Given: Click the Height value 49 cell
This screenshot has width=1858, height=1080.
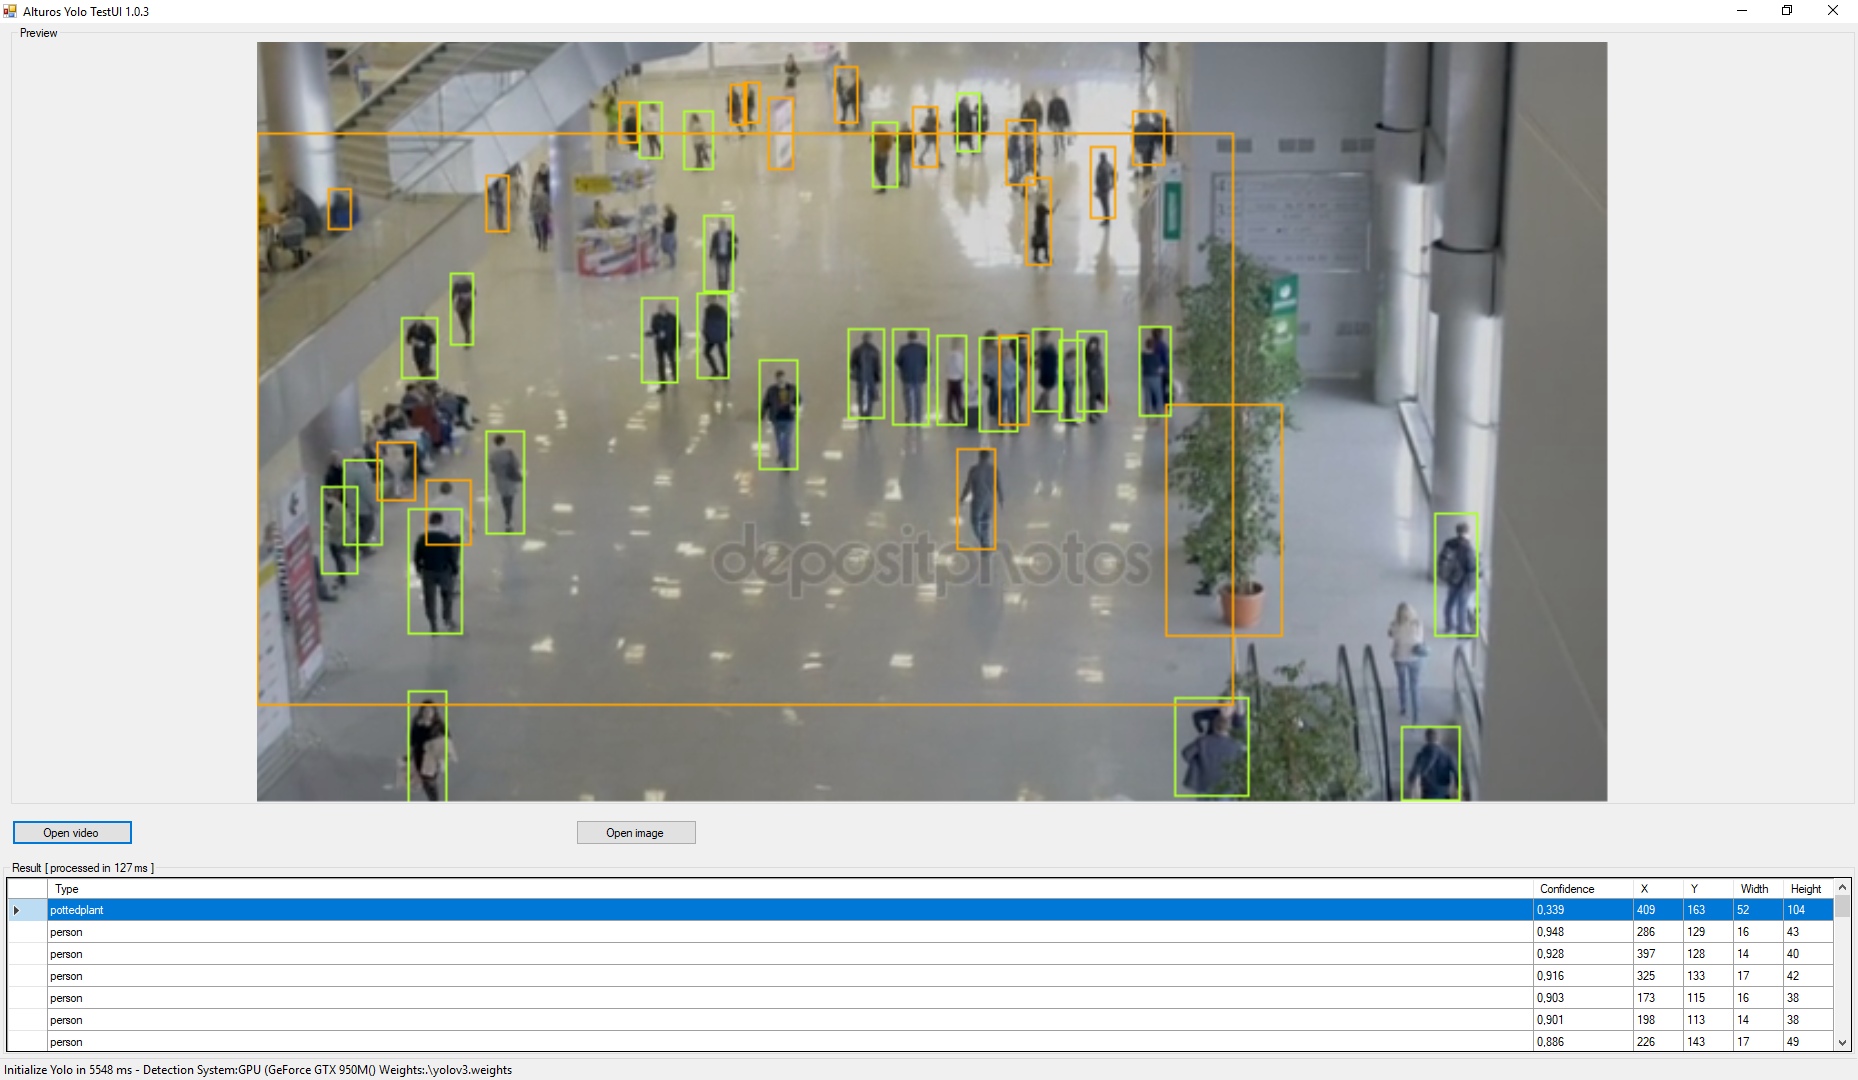Looking at the screenshot, I should pyautogui.click(x=1808, y=1041).
